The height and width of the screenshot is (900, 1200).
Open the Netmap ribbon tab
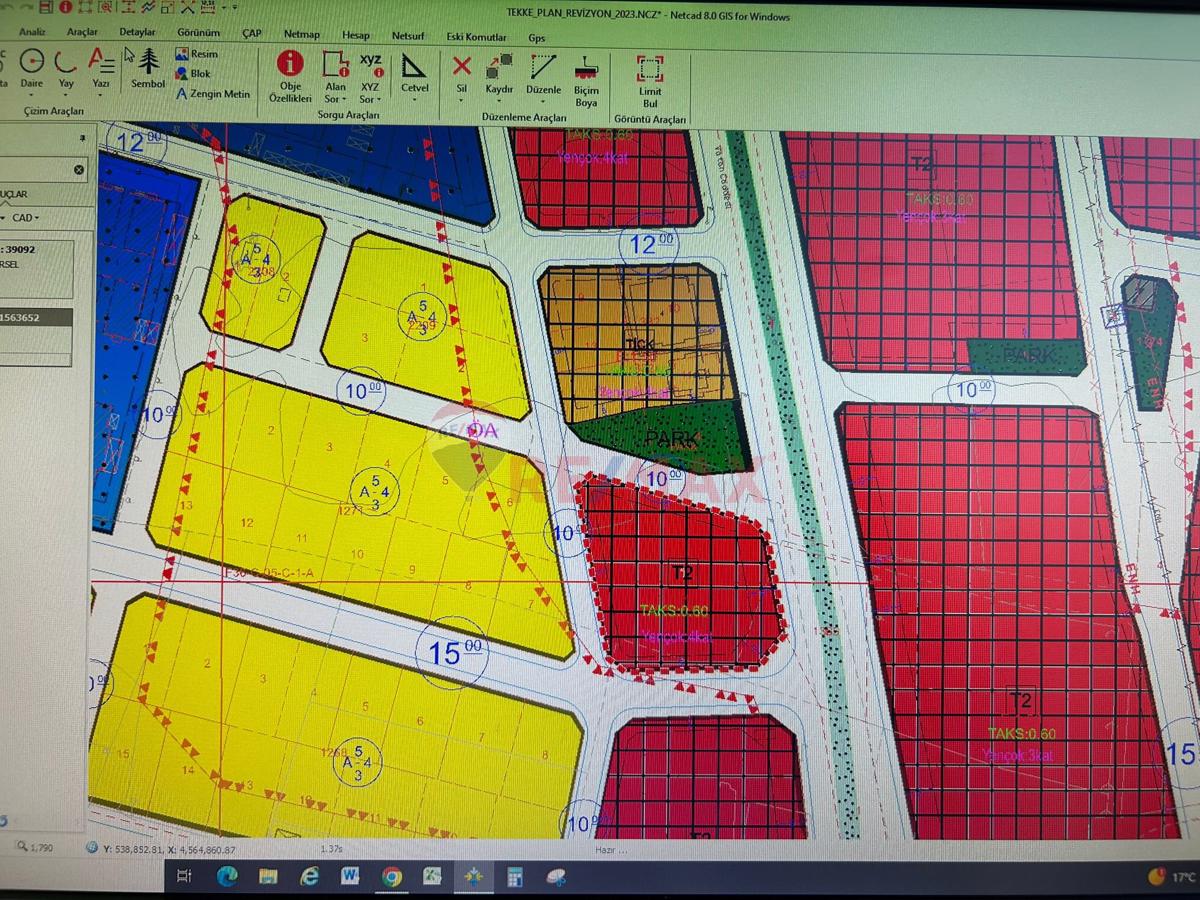(x=301, y=34)
